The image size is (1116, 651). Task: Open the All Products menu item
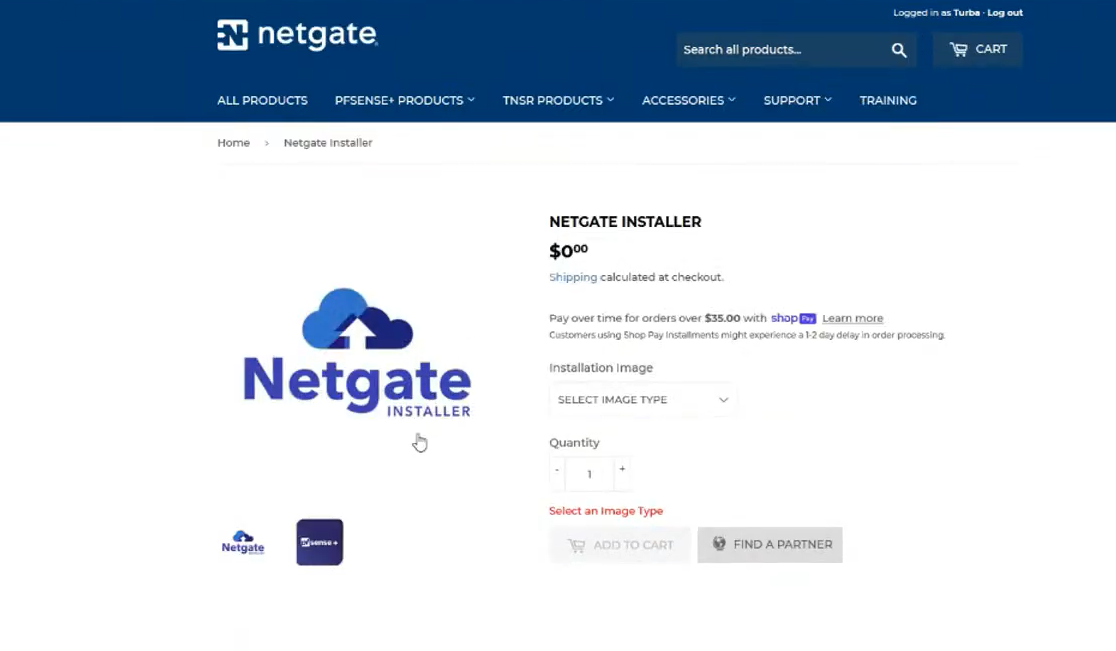click(262, 100)
